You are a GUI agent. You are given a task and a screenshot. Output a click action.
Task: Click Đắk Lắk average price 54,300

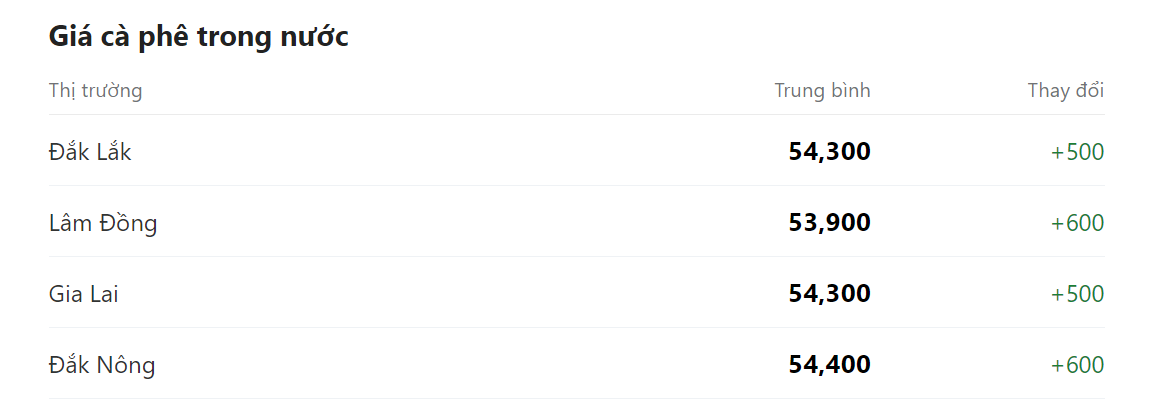829,152
